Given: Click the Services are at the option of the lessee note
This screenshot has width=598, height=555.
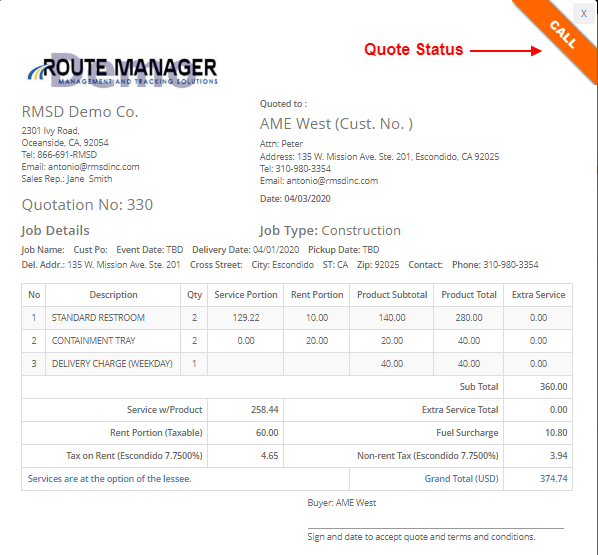Looking at the screenshot, I should coord(109,479).
